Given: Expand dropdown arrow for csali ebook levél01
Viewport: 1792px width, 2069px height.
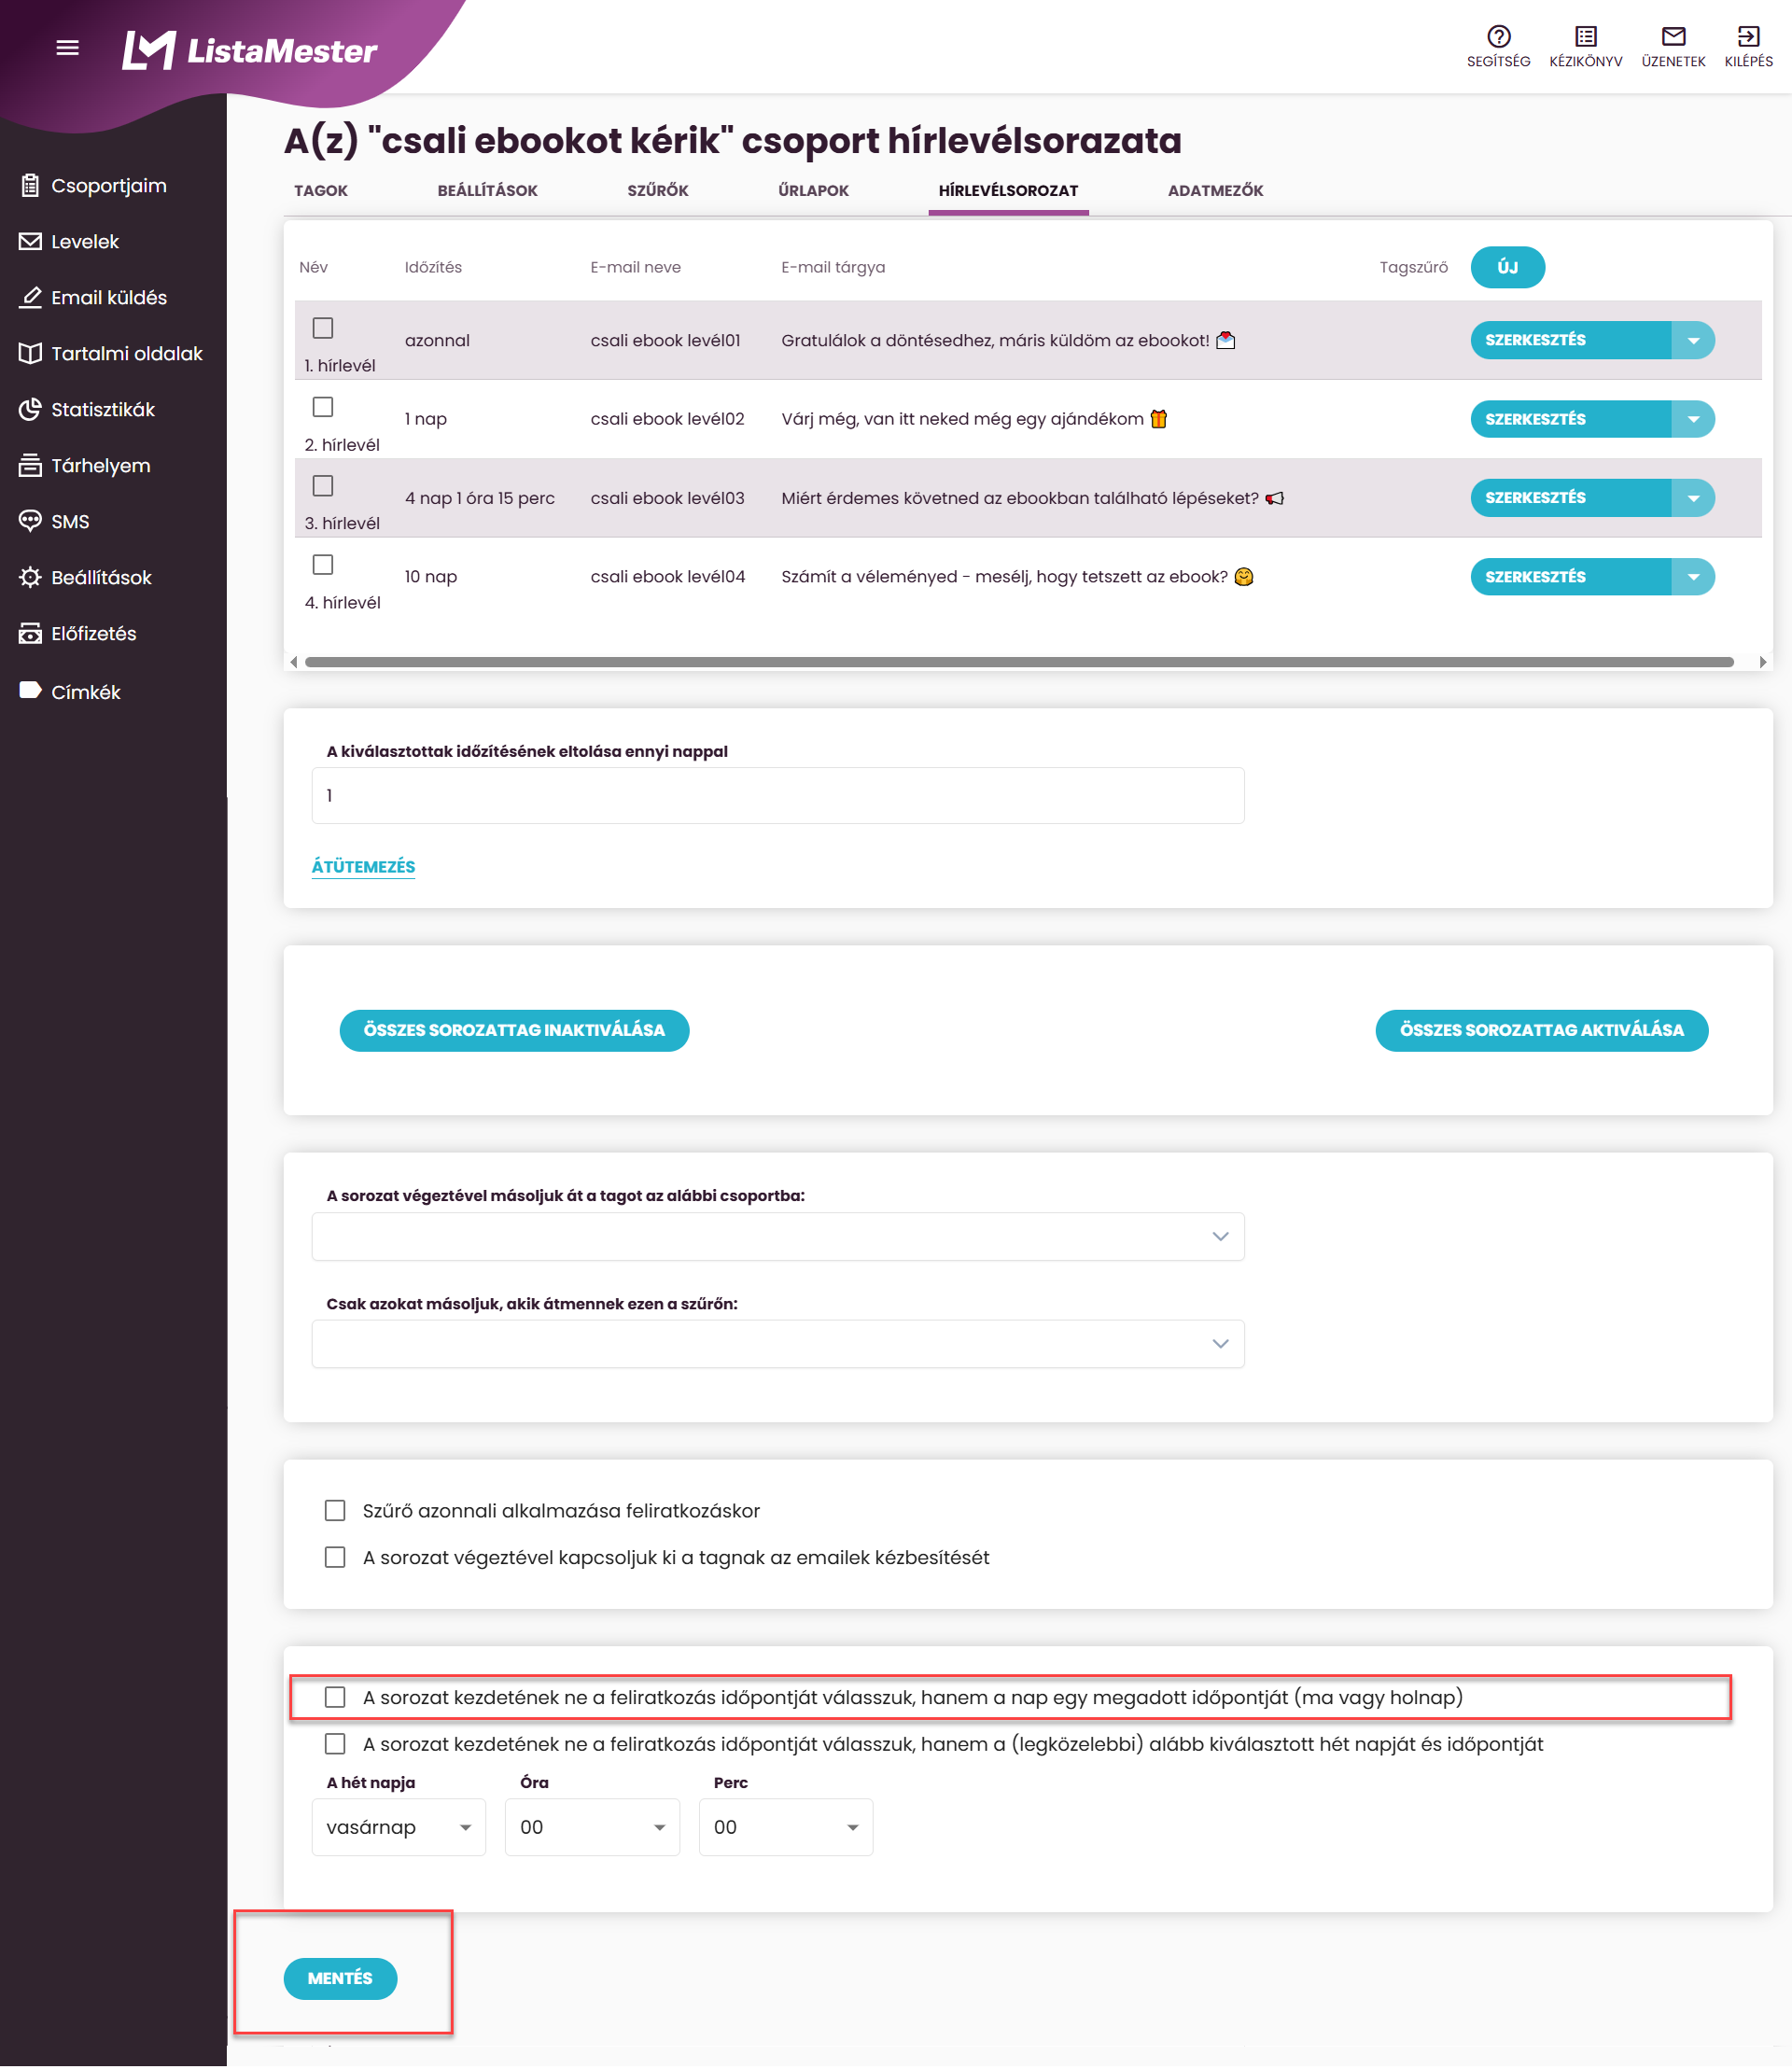Looking at the screenshot, I should 1693,340.
